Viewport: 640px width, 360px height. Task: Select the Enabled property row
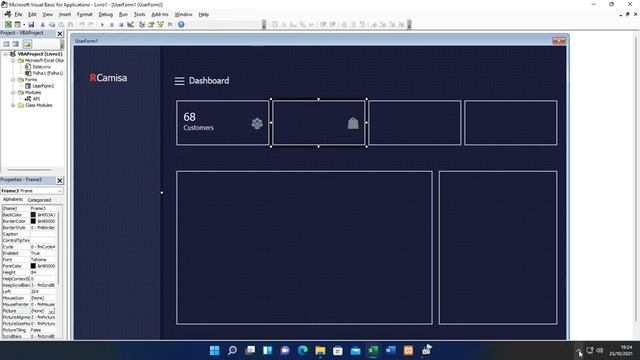pos(29,253)
